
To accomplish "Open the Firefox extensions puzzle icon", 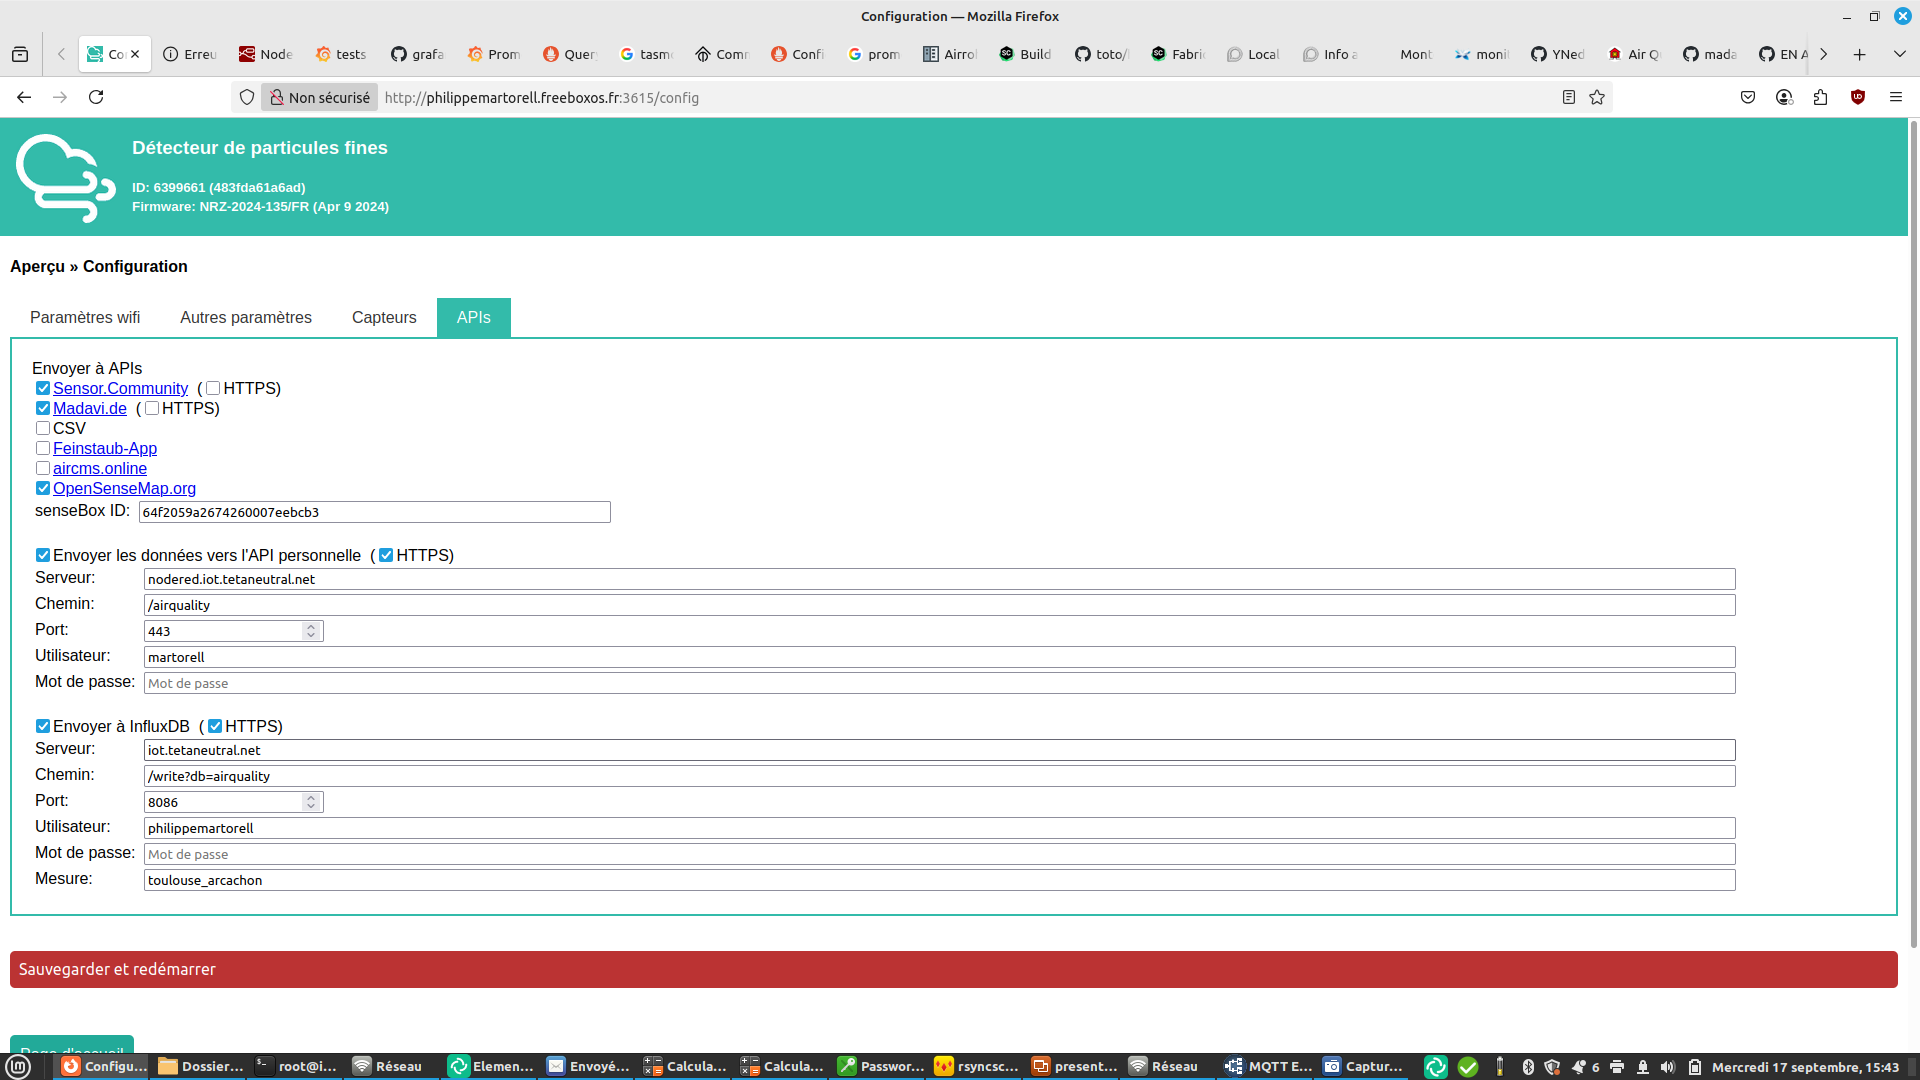I will 1820,97.
